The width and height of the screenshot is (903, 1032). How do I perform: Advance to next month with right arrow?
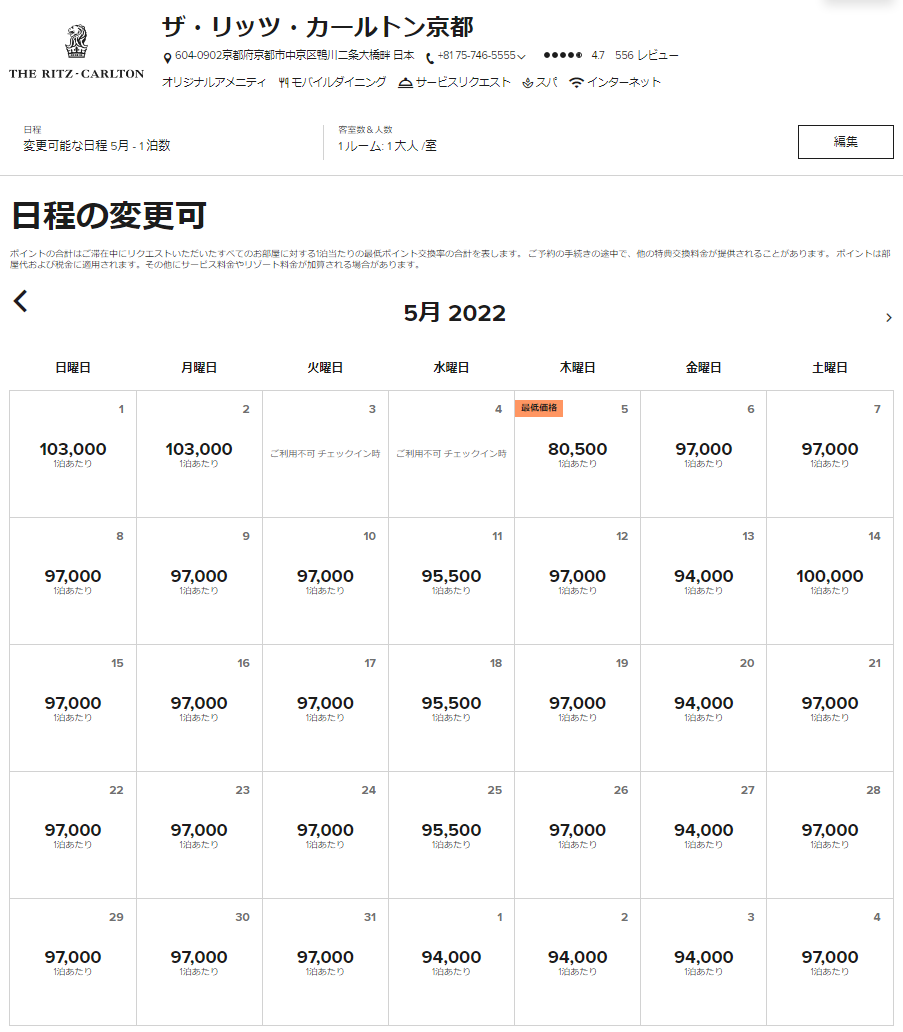(x=888, y=318)
